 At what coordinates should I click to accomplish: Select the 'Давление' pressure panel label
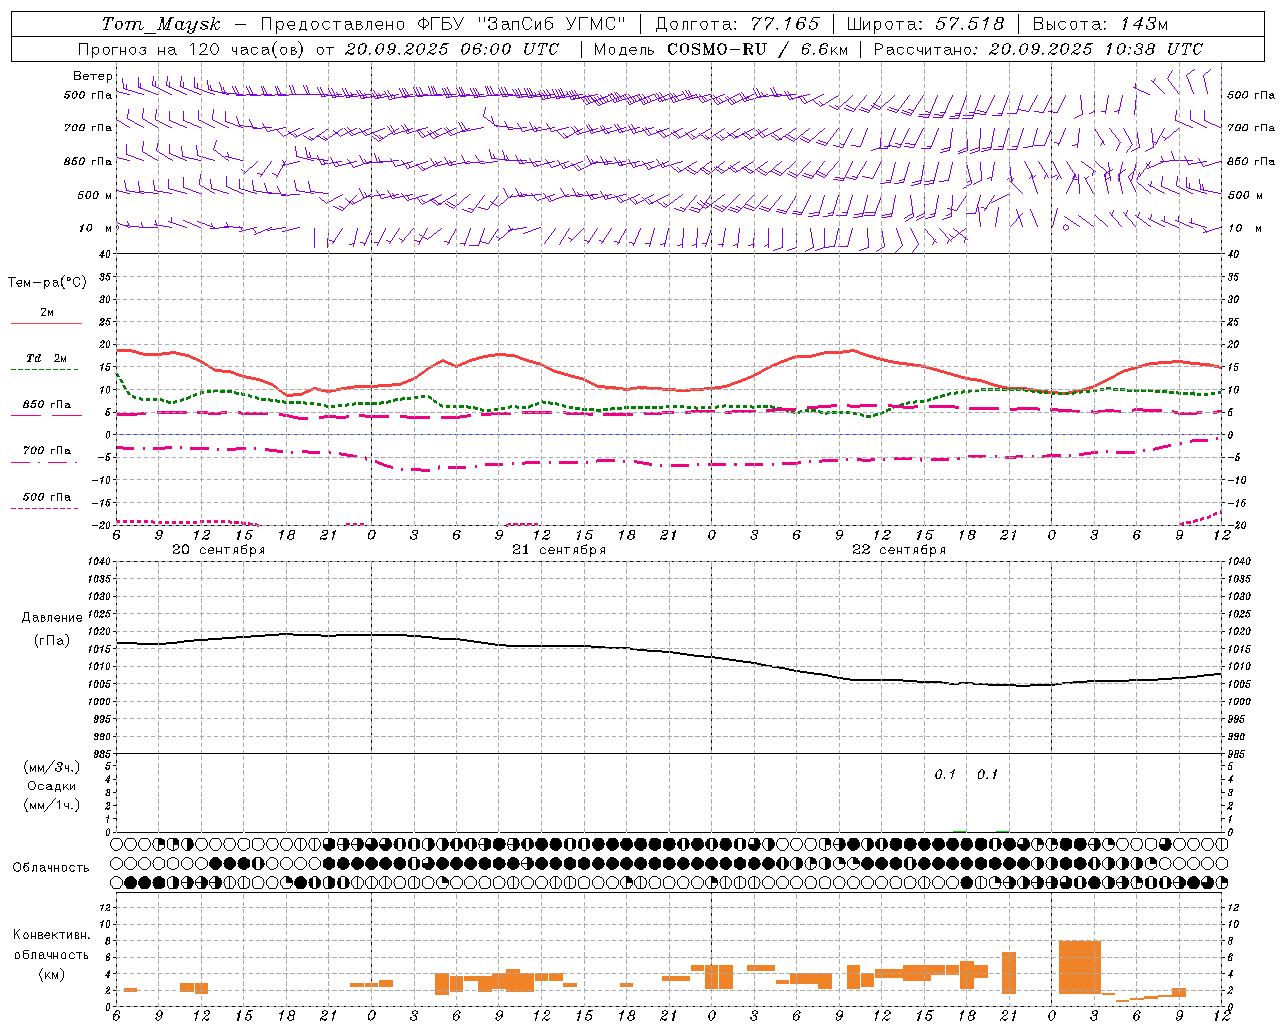point(52,618)
